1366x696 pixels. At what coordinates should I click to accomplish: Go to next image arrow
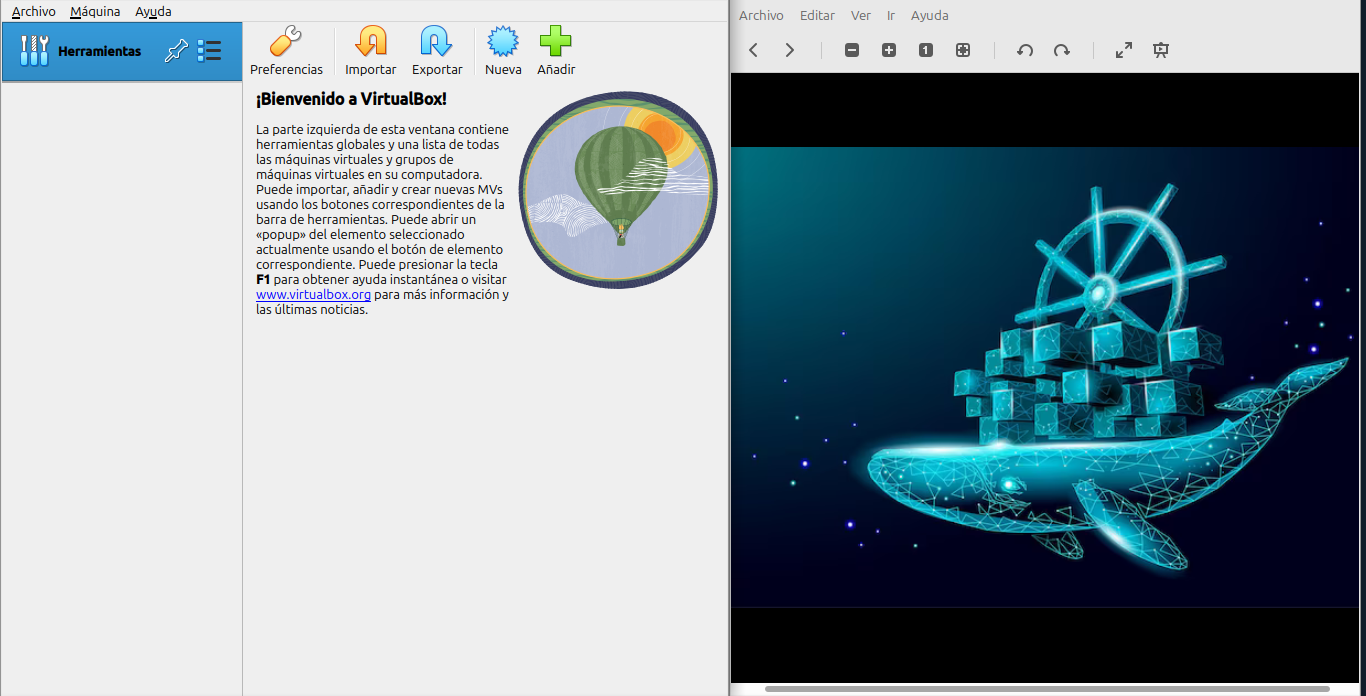point(789,50)
